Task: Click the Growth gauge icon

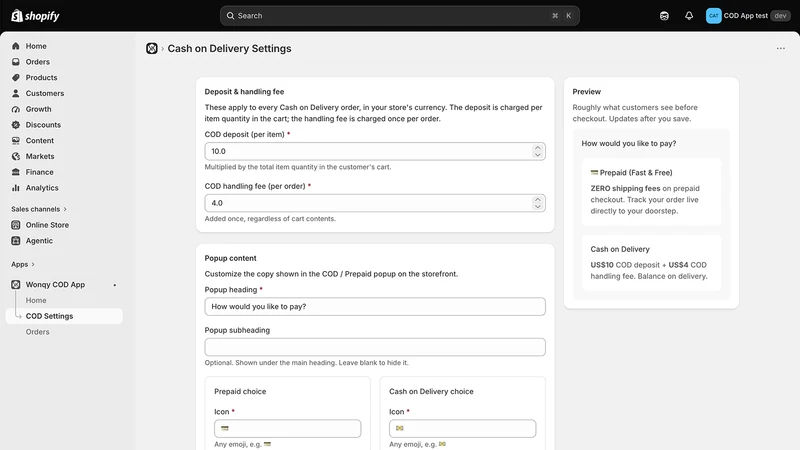Action: coord(16,109)
